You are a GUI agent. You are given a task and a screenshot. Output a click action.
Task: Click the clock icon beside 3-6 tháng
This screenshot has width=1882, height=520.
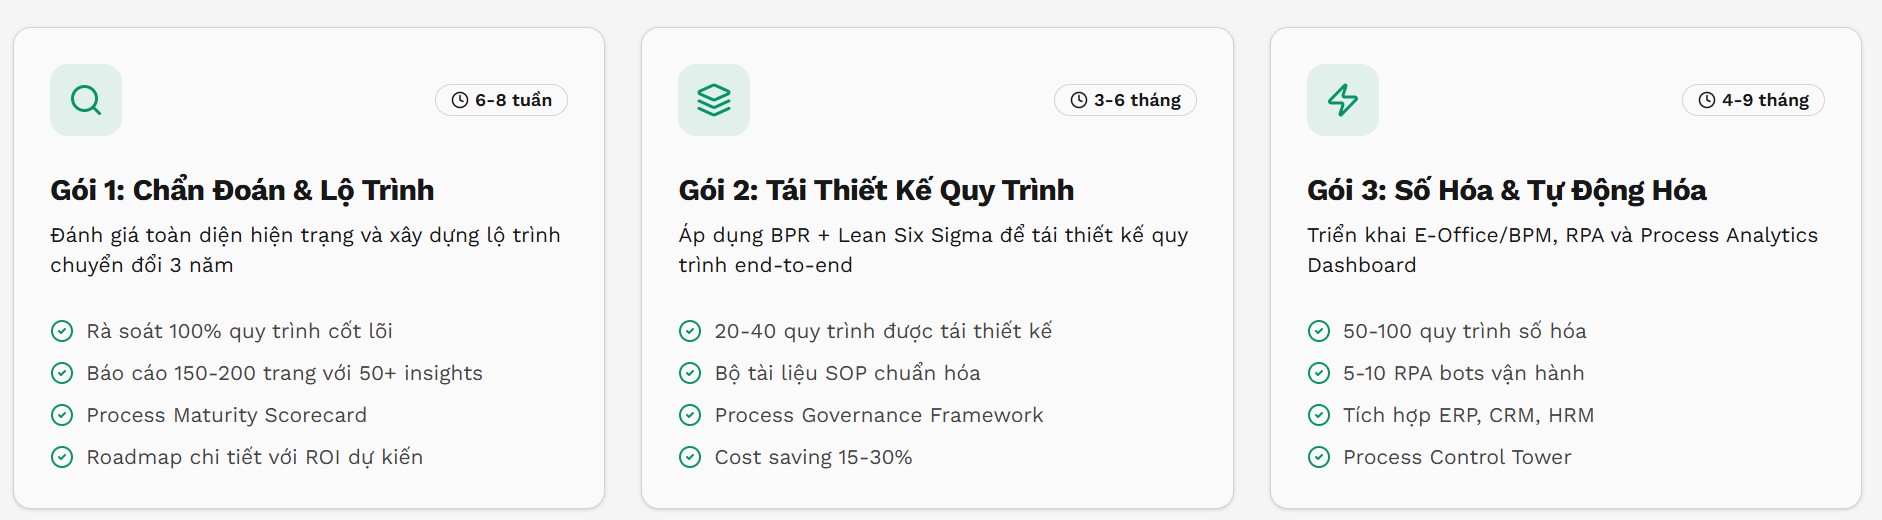[x=1079, y=100]
